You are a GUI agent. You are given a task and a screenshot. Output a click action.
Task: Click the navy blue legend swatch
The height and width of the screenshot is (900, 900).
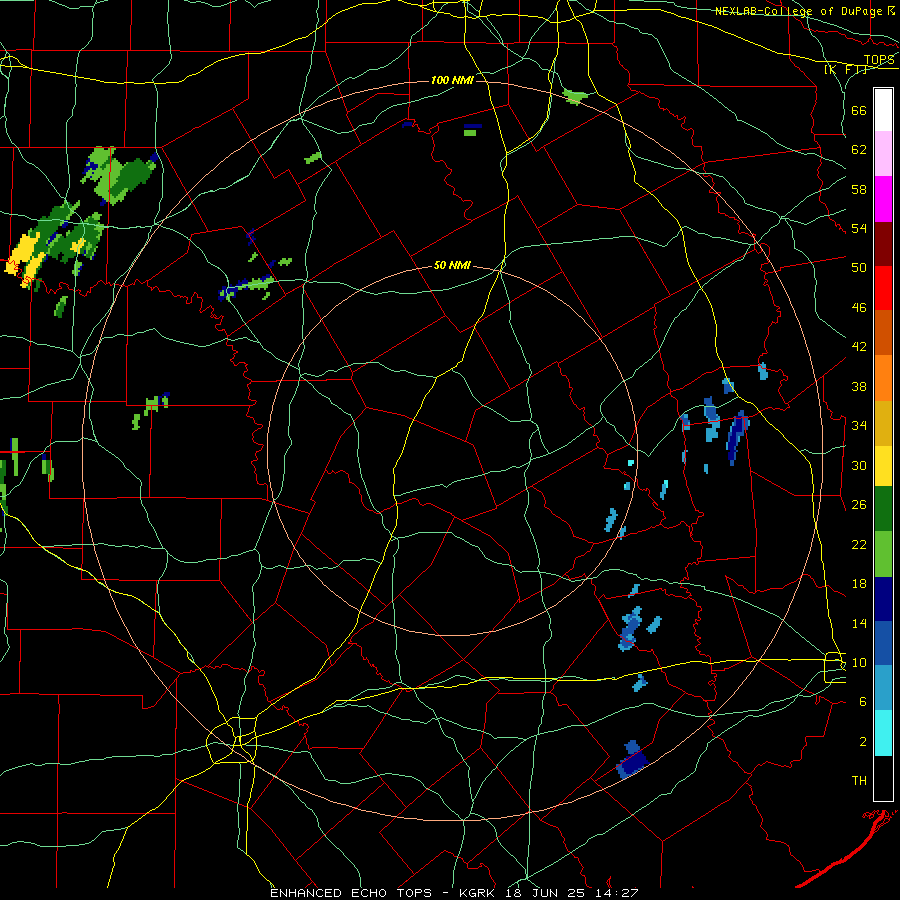[883, 599]
